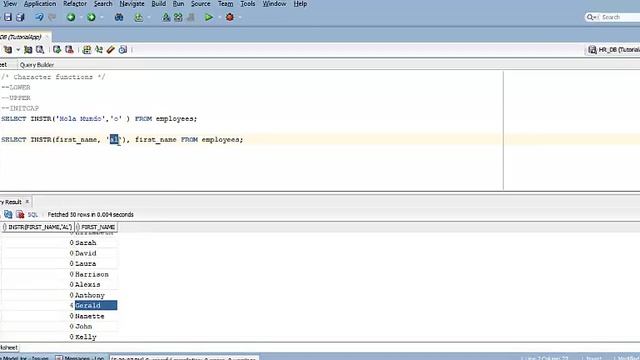
Task: Click the upper/lower case conversion icon
Action: pyautogui.click(x=87, y=50)
